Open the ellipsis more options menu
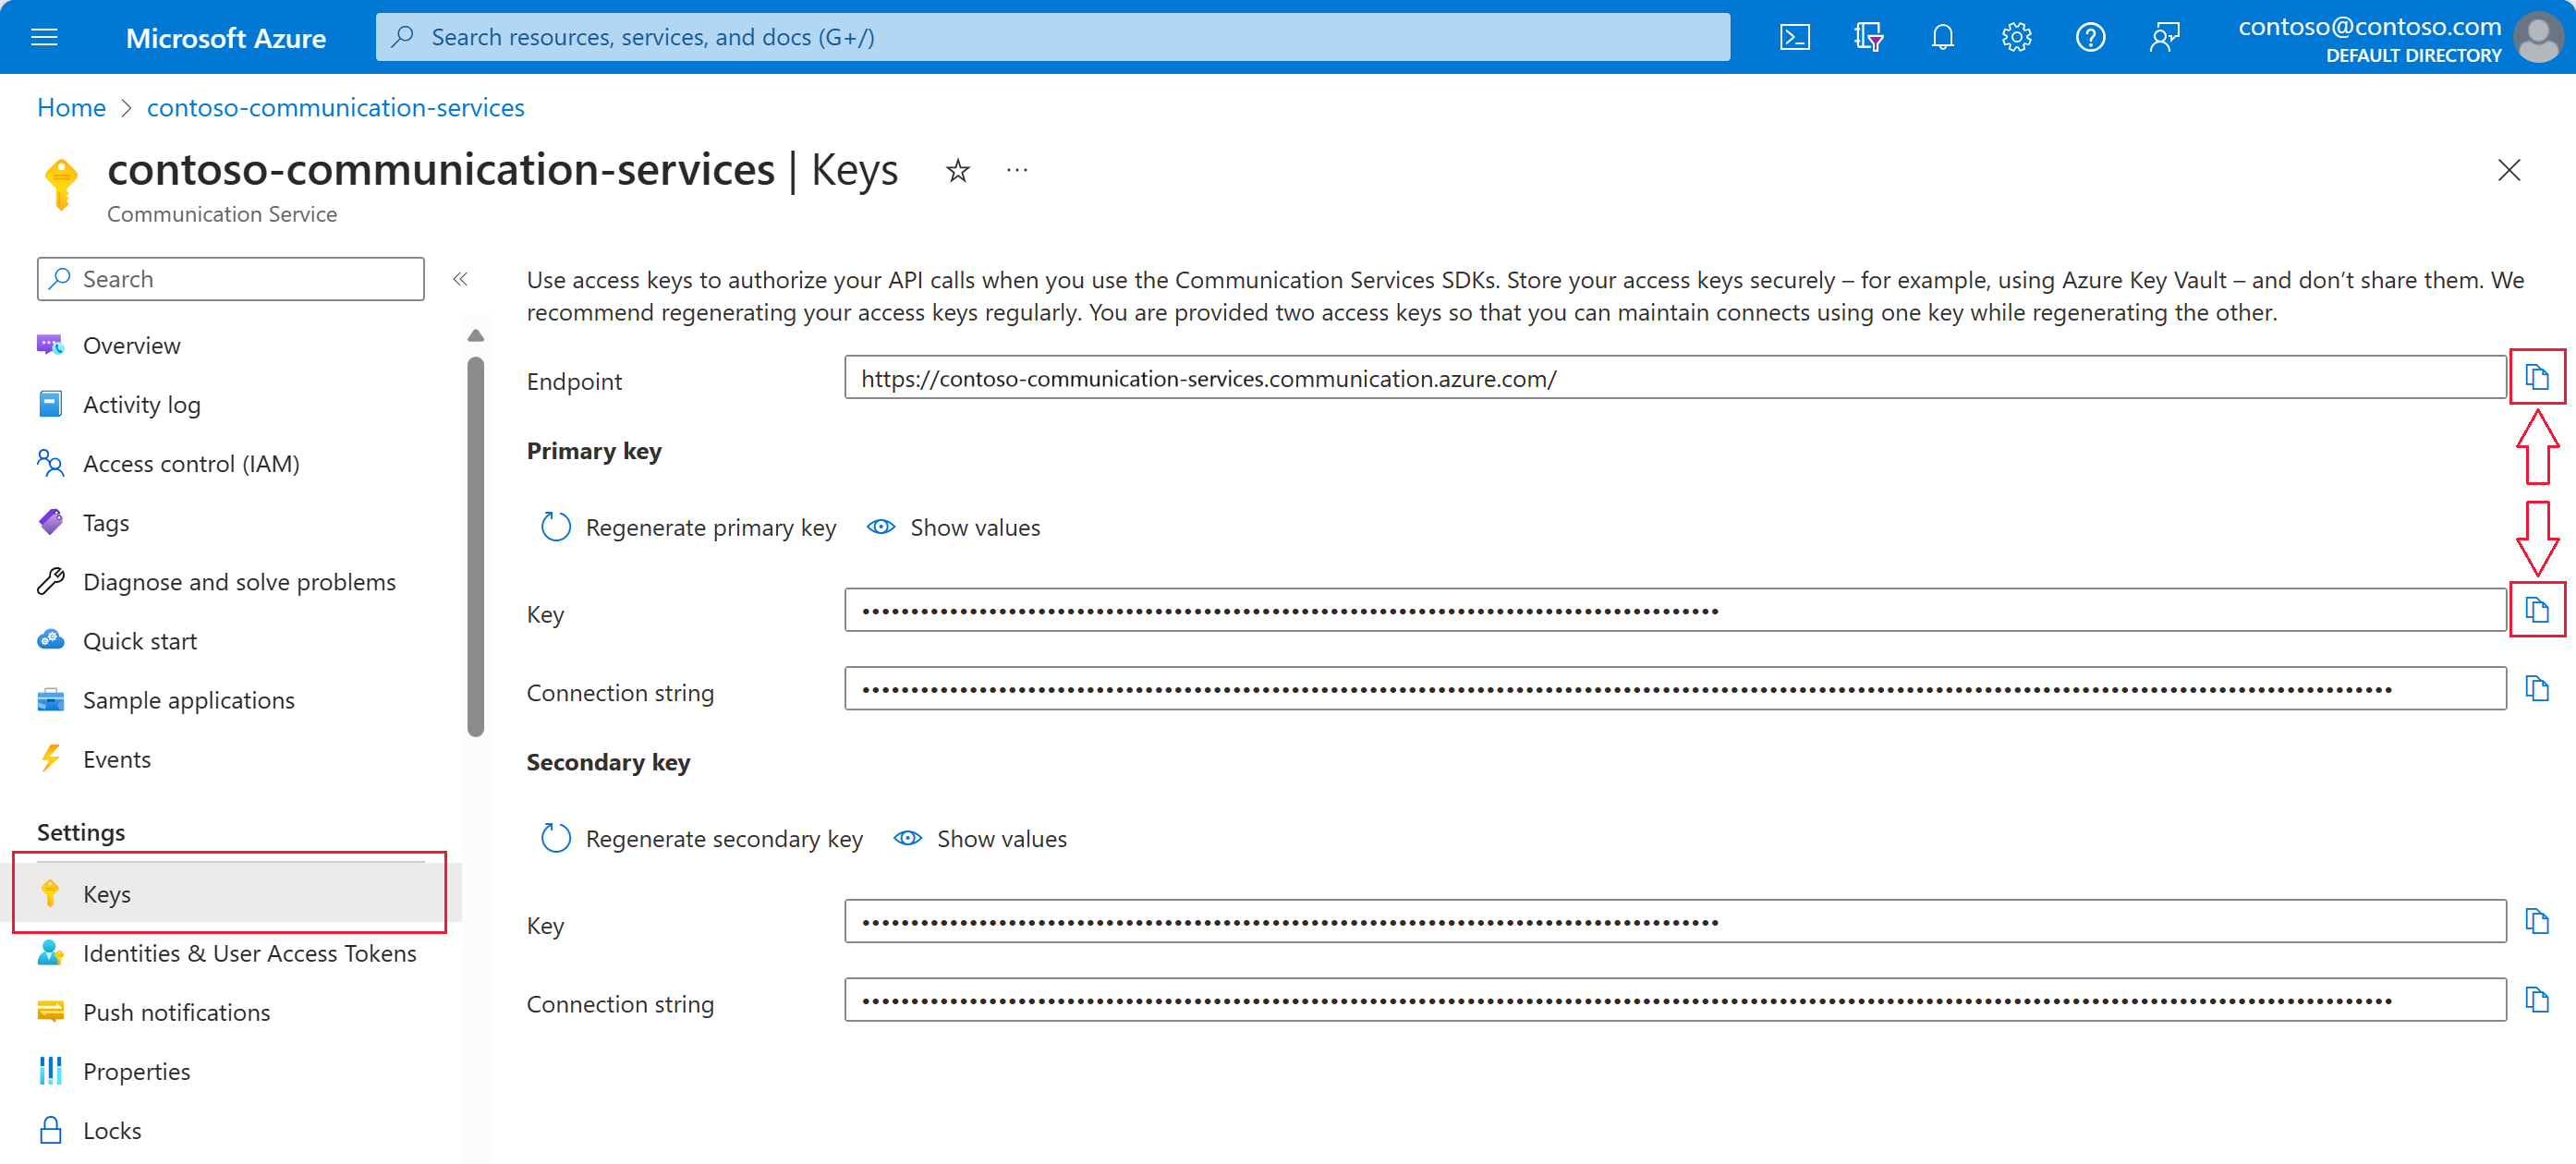Image resolution: width=2576 pixels, height=1164 pixels. click(x=1017, y=171)
